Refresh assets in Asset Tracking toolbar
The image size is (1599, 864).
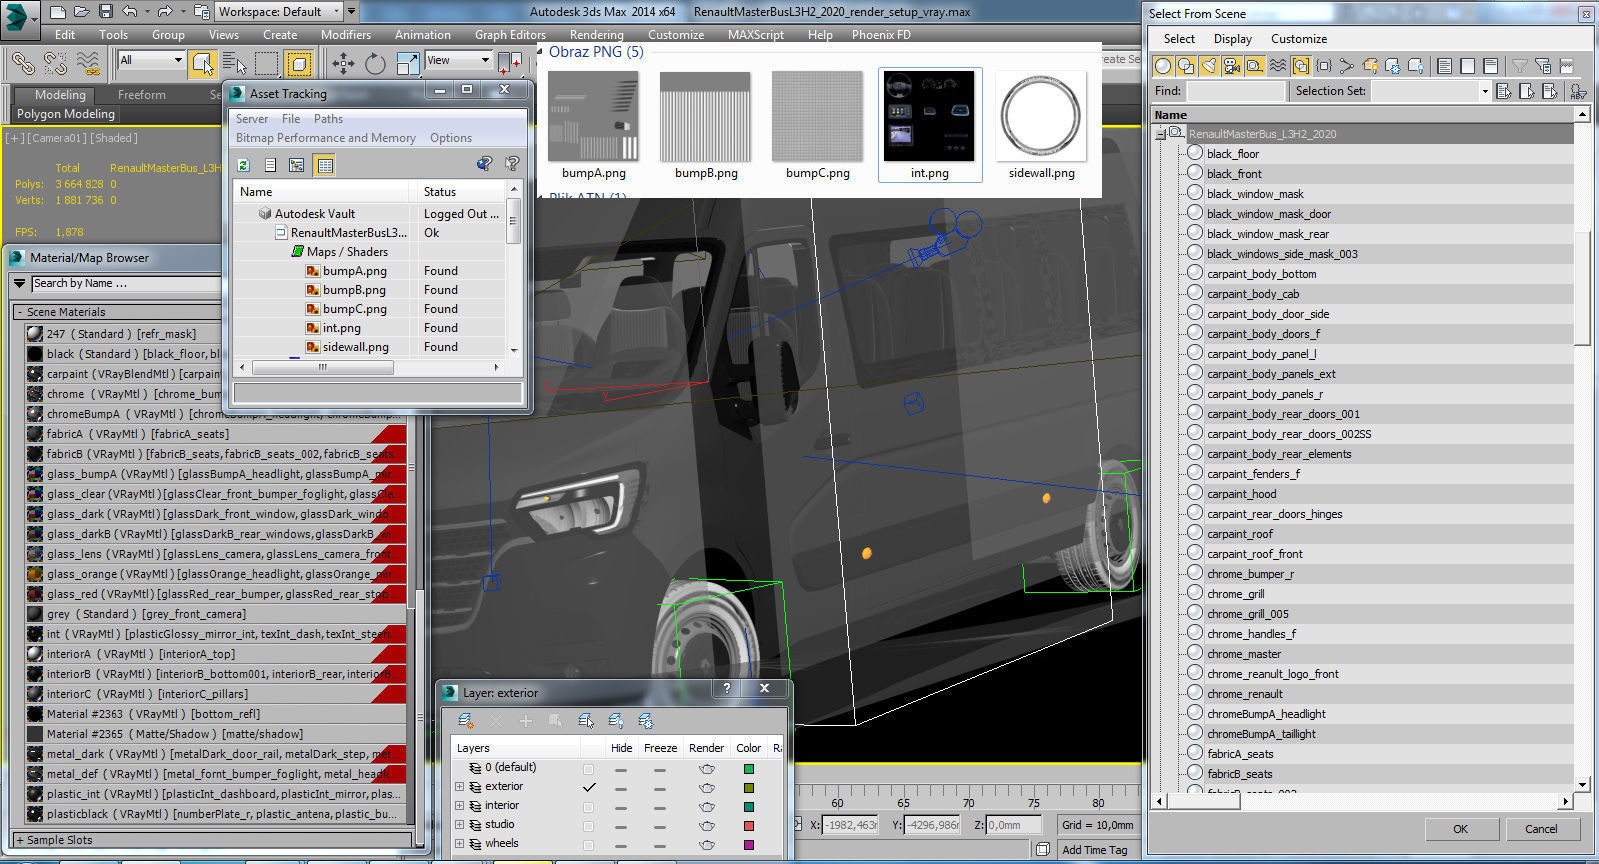243,165
